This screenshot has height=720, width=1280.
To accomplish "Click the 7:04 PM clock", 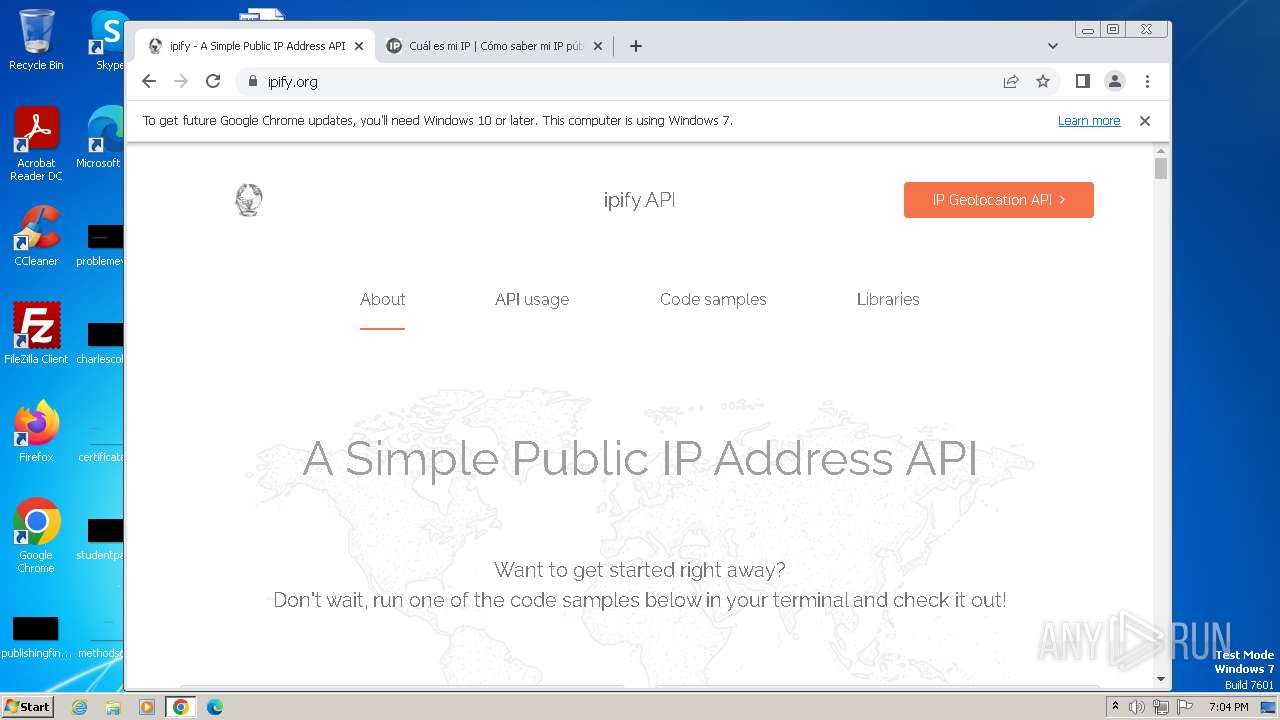I will coord(1228,707).
